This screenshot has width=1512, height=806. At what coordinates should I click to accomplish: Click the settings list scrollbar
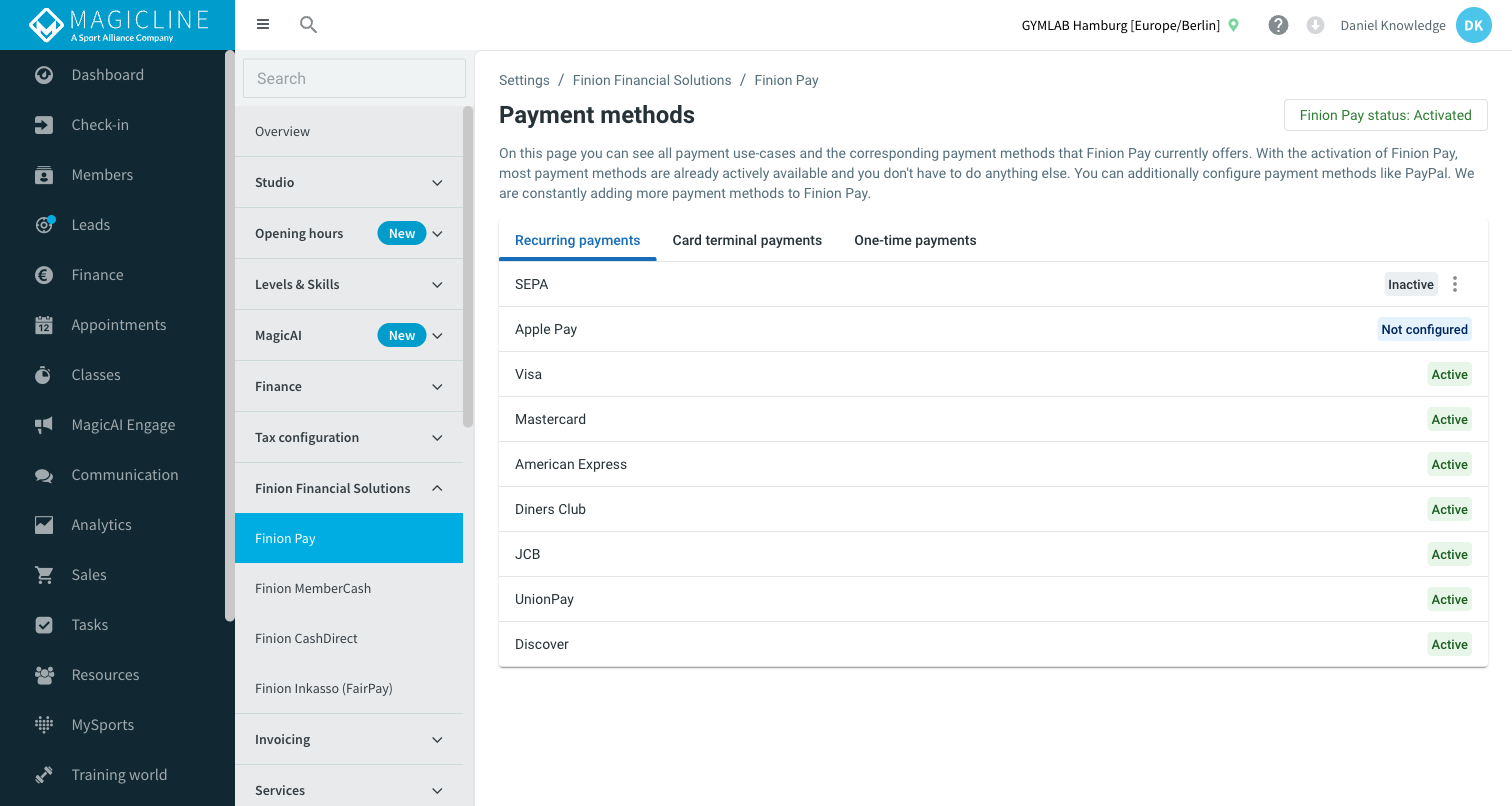click(x=468, y=267)
